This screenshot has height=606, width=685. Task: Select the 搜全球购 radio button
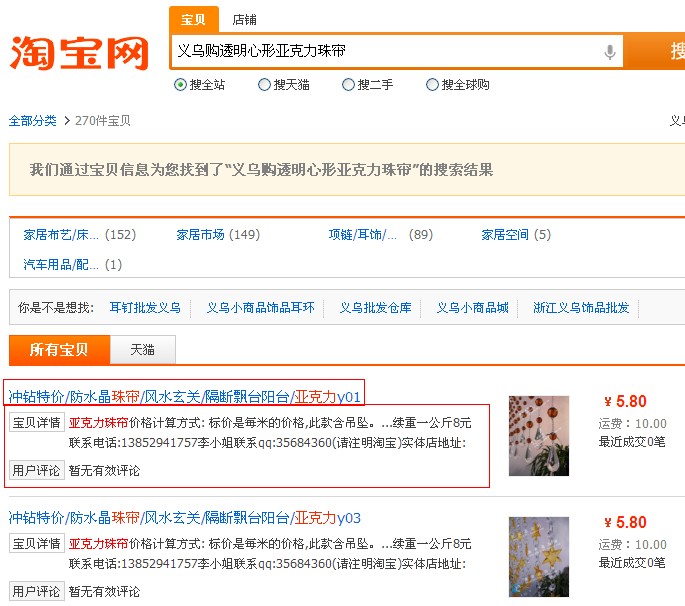[x=432, y=84]
